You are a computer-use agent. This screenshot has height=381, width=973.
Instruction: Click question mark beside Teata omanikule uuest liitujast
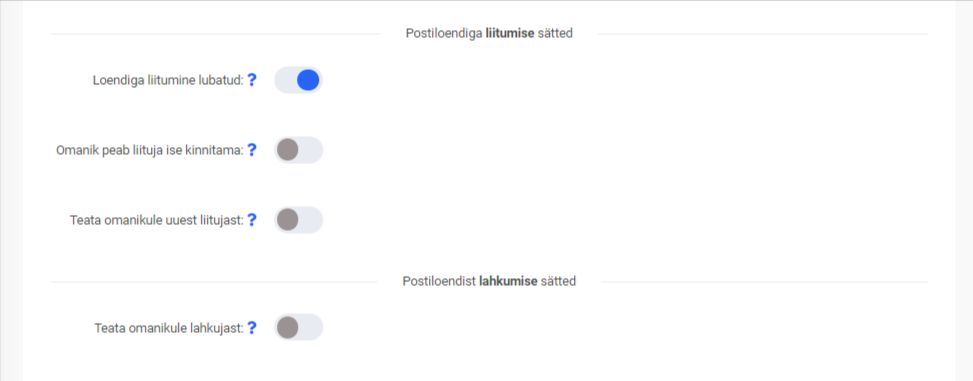tap(251, 220)
